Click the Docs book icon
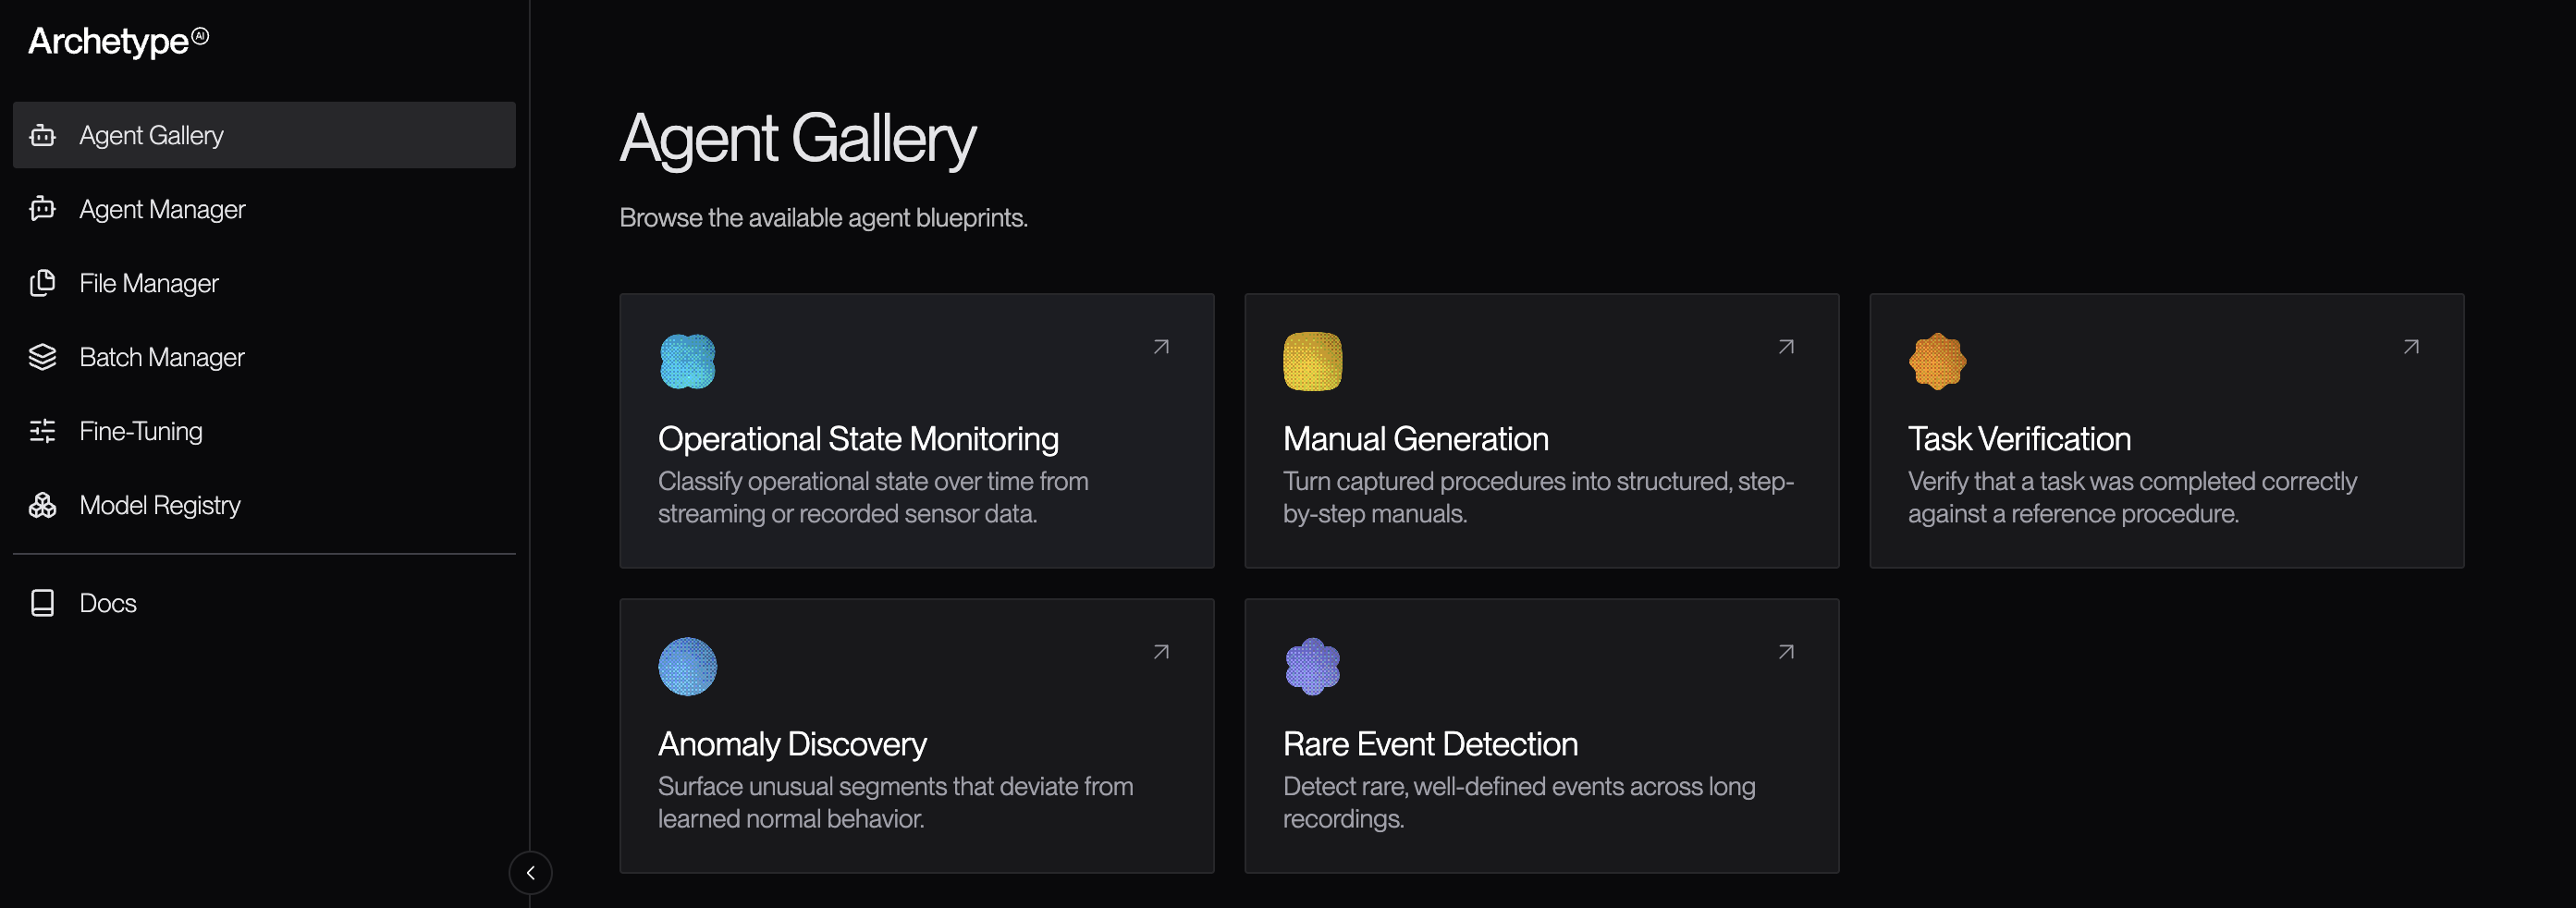Image resolution: width=2576 pixels, height=908 pixels. point(42,603)
